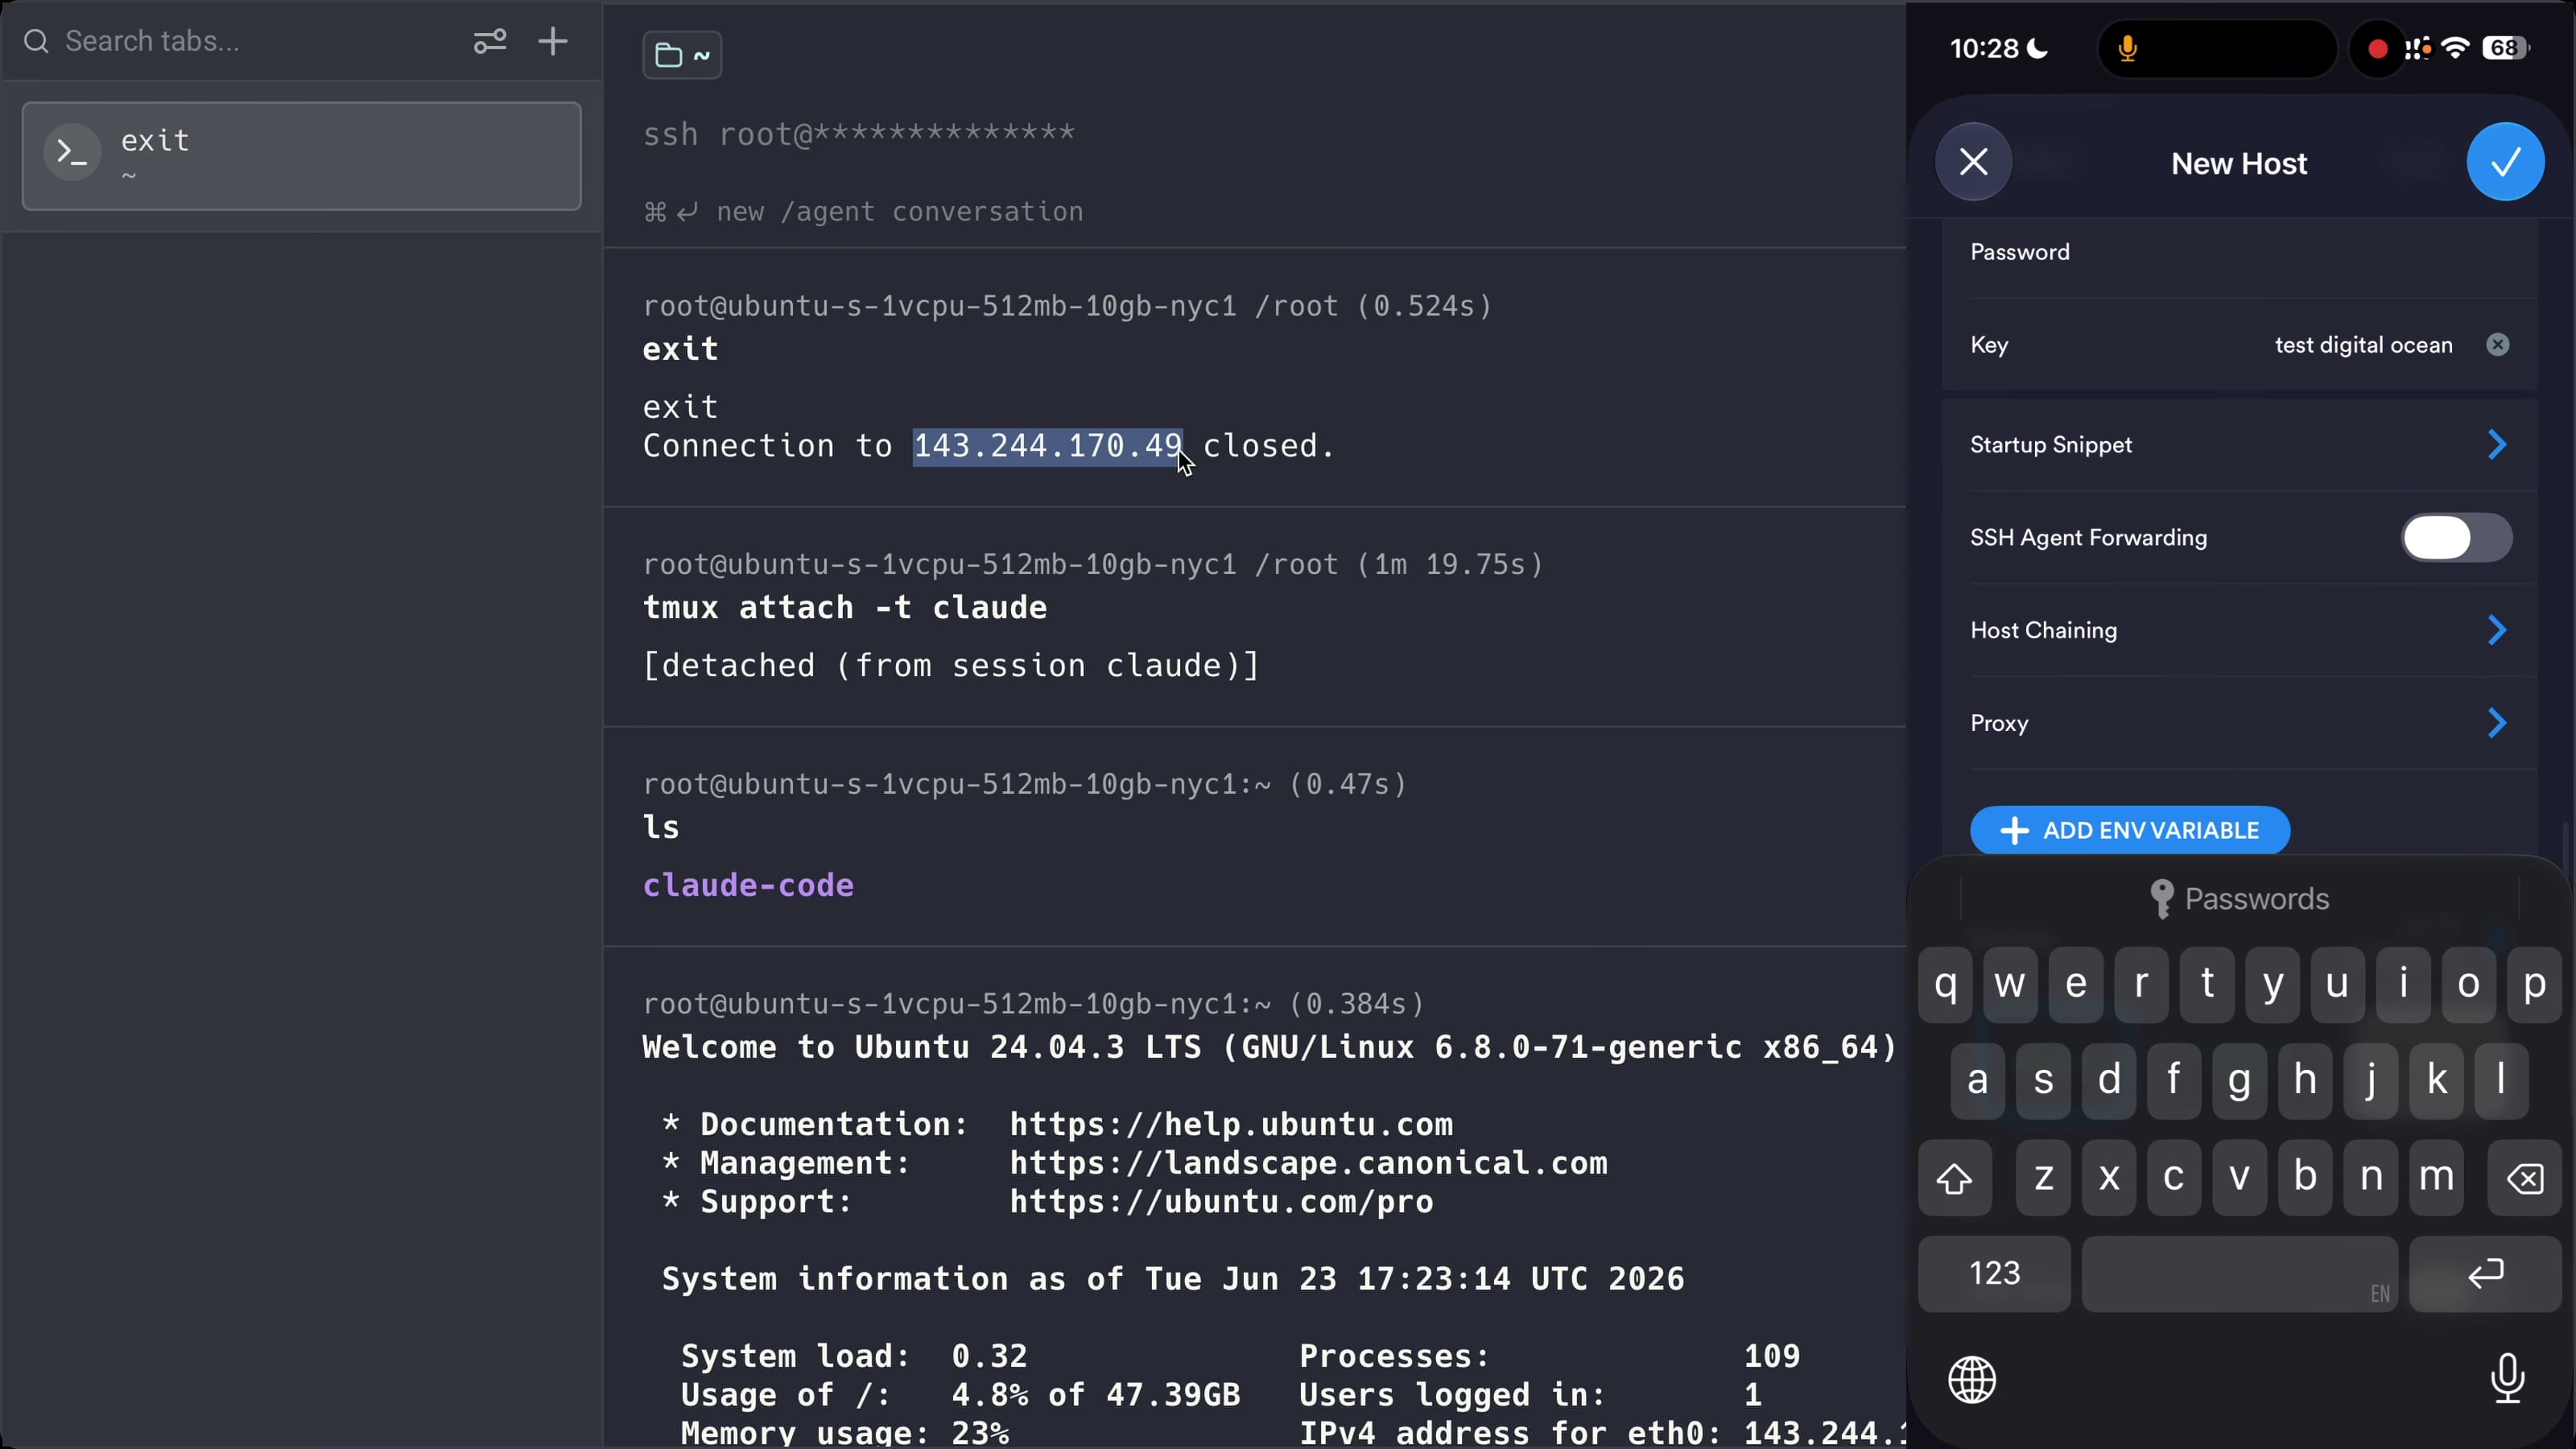Tap the shift key on keyboard
This screenshot has height=1449, width=2576.
tap(1955, 1178)
